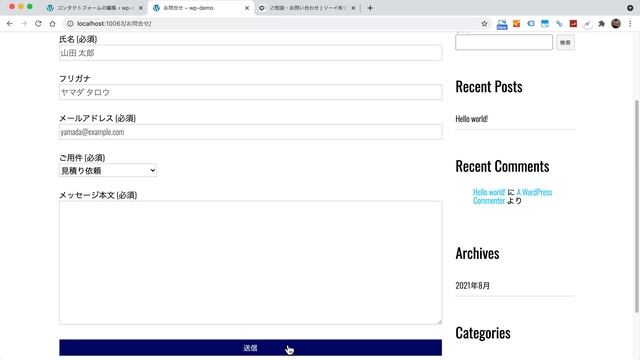Click the フリガナ input field
This screenshot has height=360, width=640.
(x=250, y=92)
